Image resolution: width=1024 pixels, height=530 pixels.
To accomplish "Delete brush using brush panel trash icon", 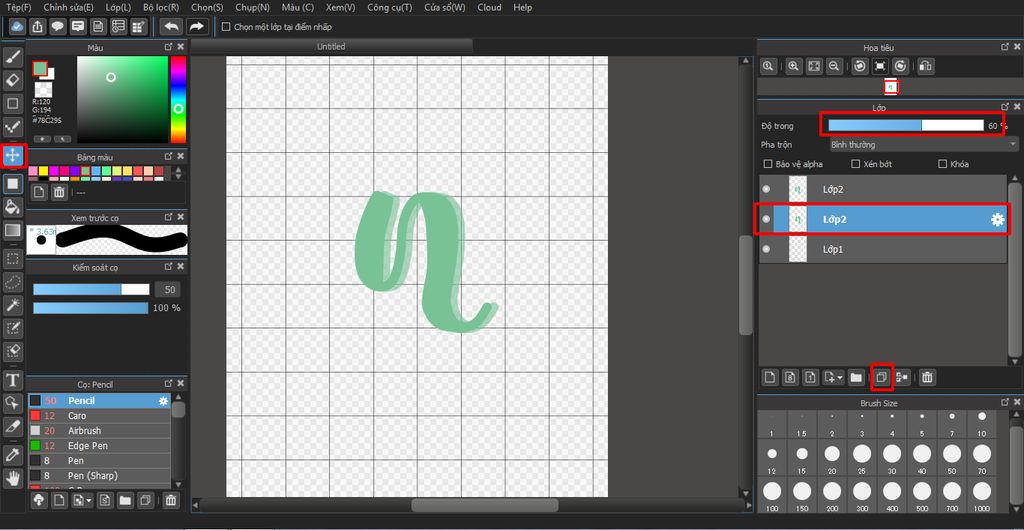I will tap(170, 501).
